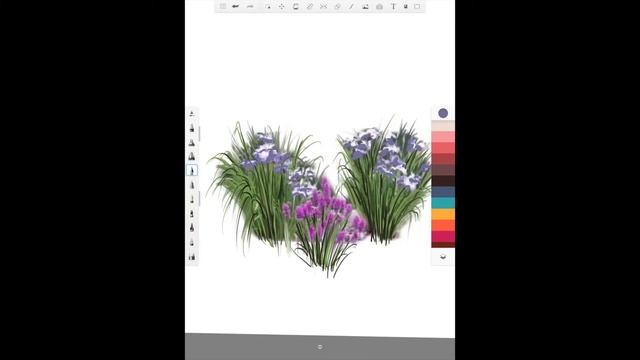Select the Text tool T icon
The image size is (640, 360).
coord(393,7)
